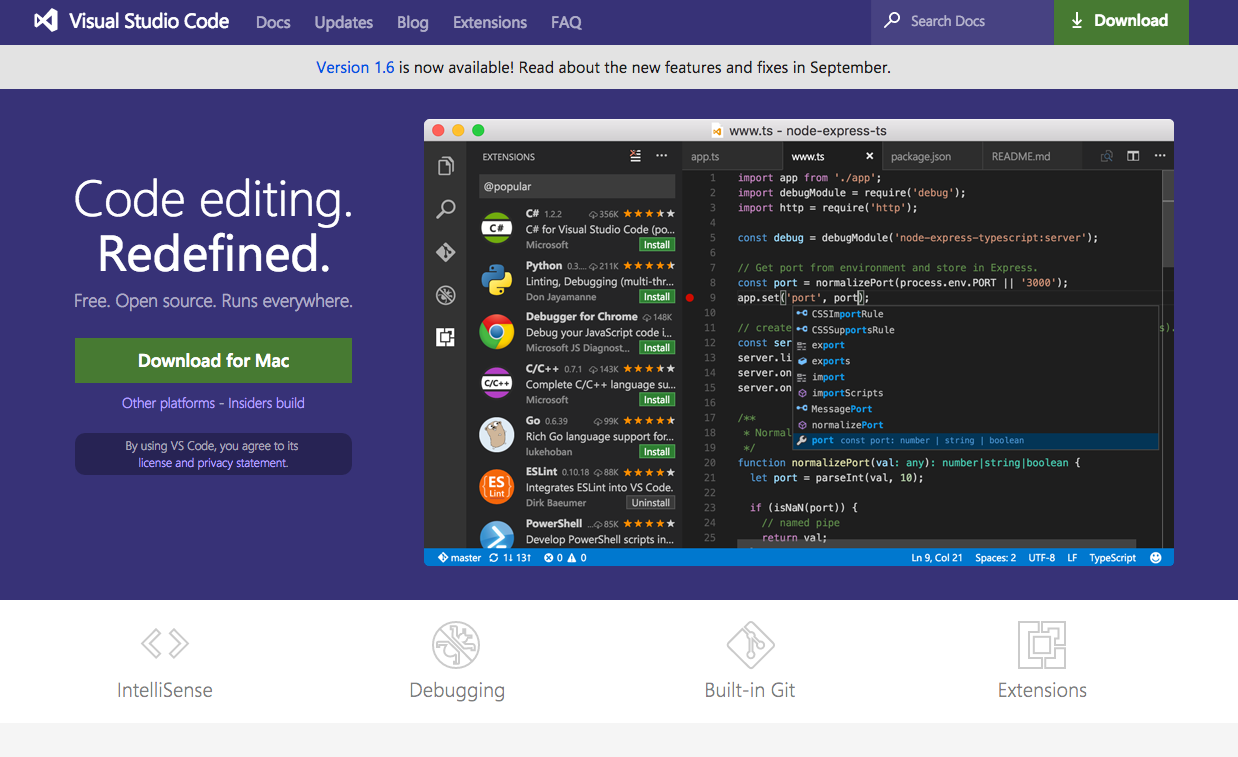Install the Go extension

(x=657, y=452)
